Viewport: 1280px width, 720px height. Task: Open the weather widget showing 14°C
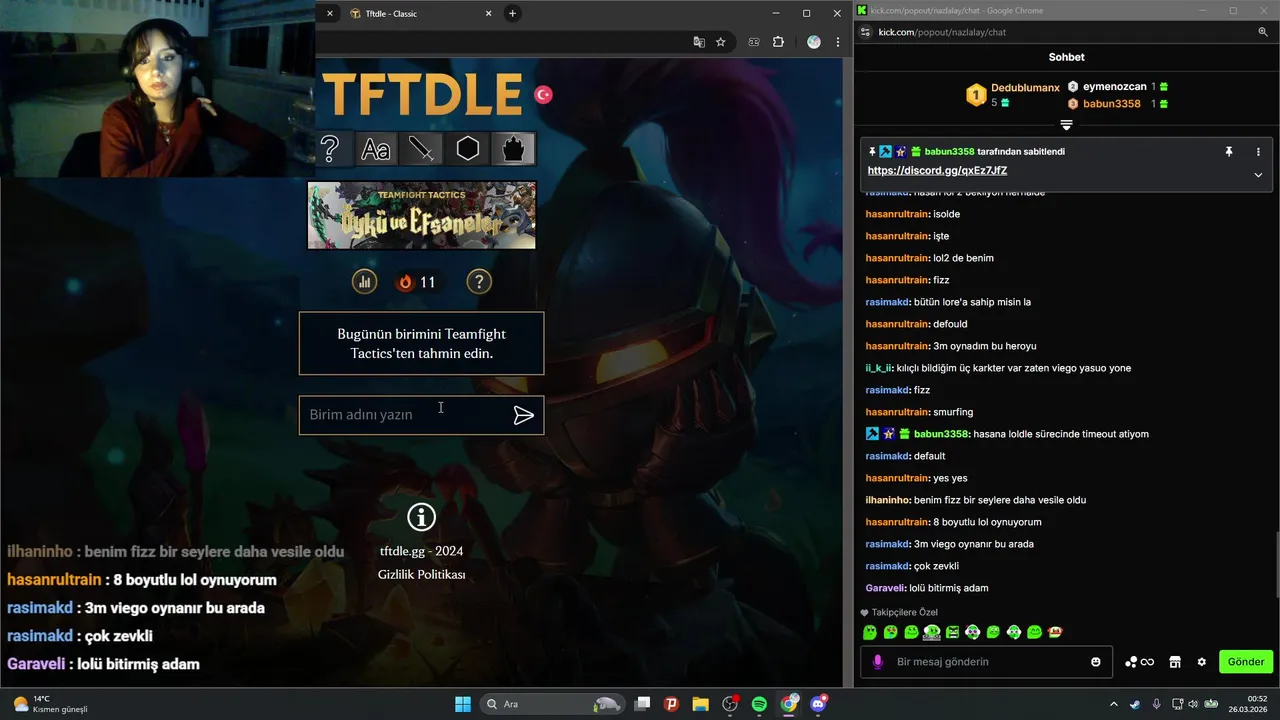coord(50,704)
